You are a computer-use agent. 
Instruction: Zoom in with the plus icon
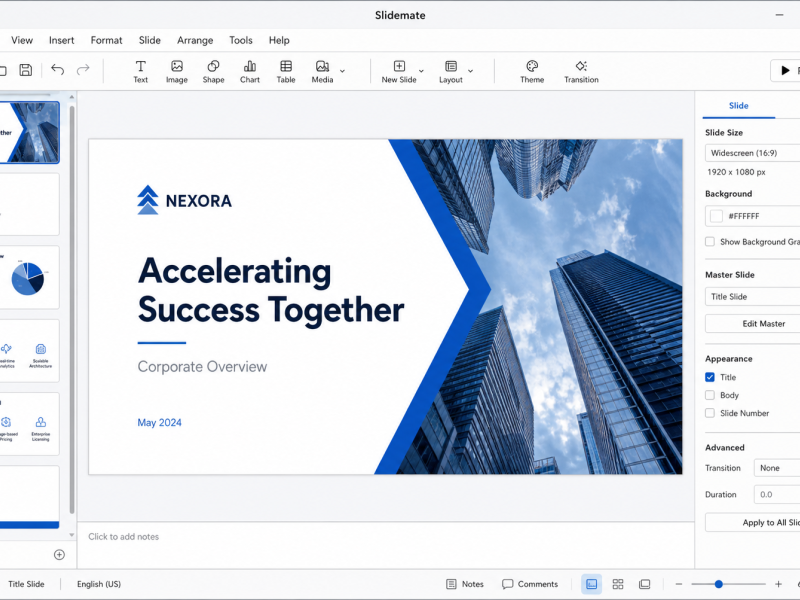pyautogui.click(x=778, y=584)
